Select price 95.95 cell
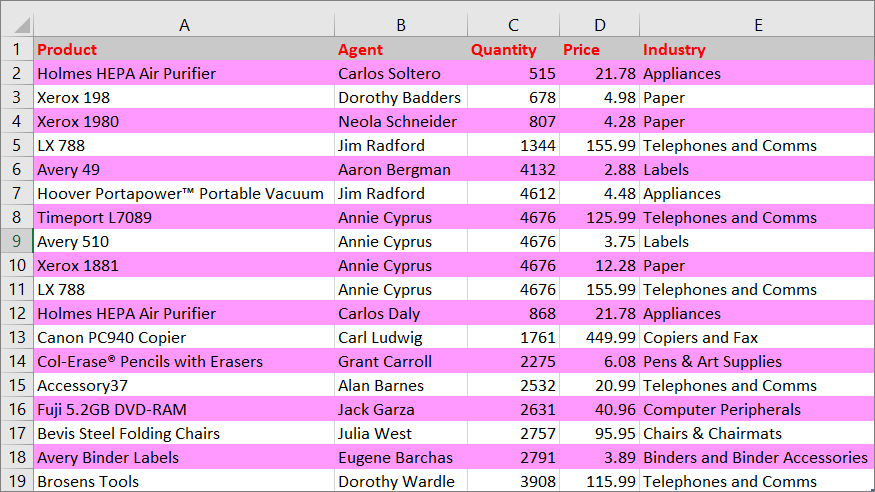875x492 pixels. click(599, 433)
